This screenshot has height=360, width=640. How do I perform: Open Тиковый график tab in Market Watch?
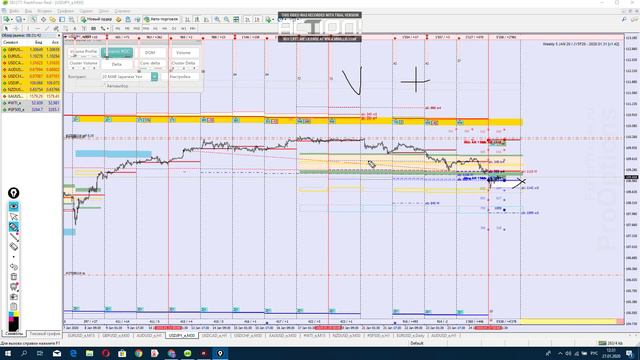point(45,333)
